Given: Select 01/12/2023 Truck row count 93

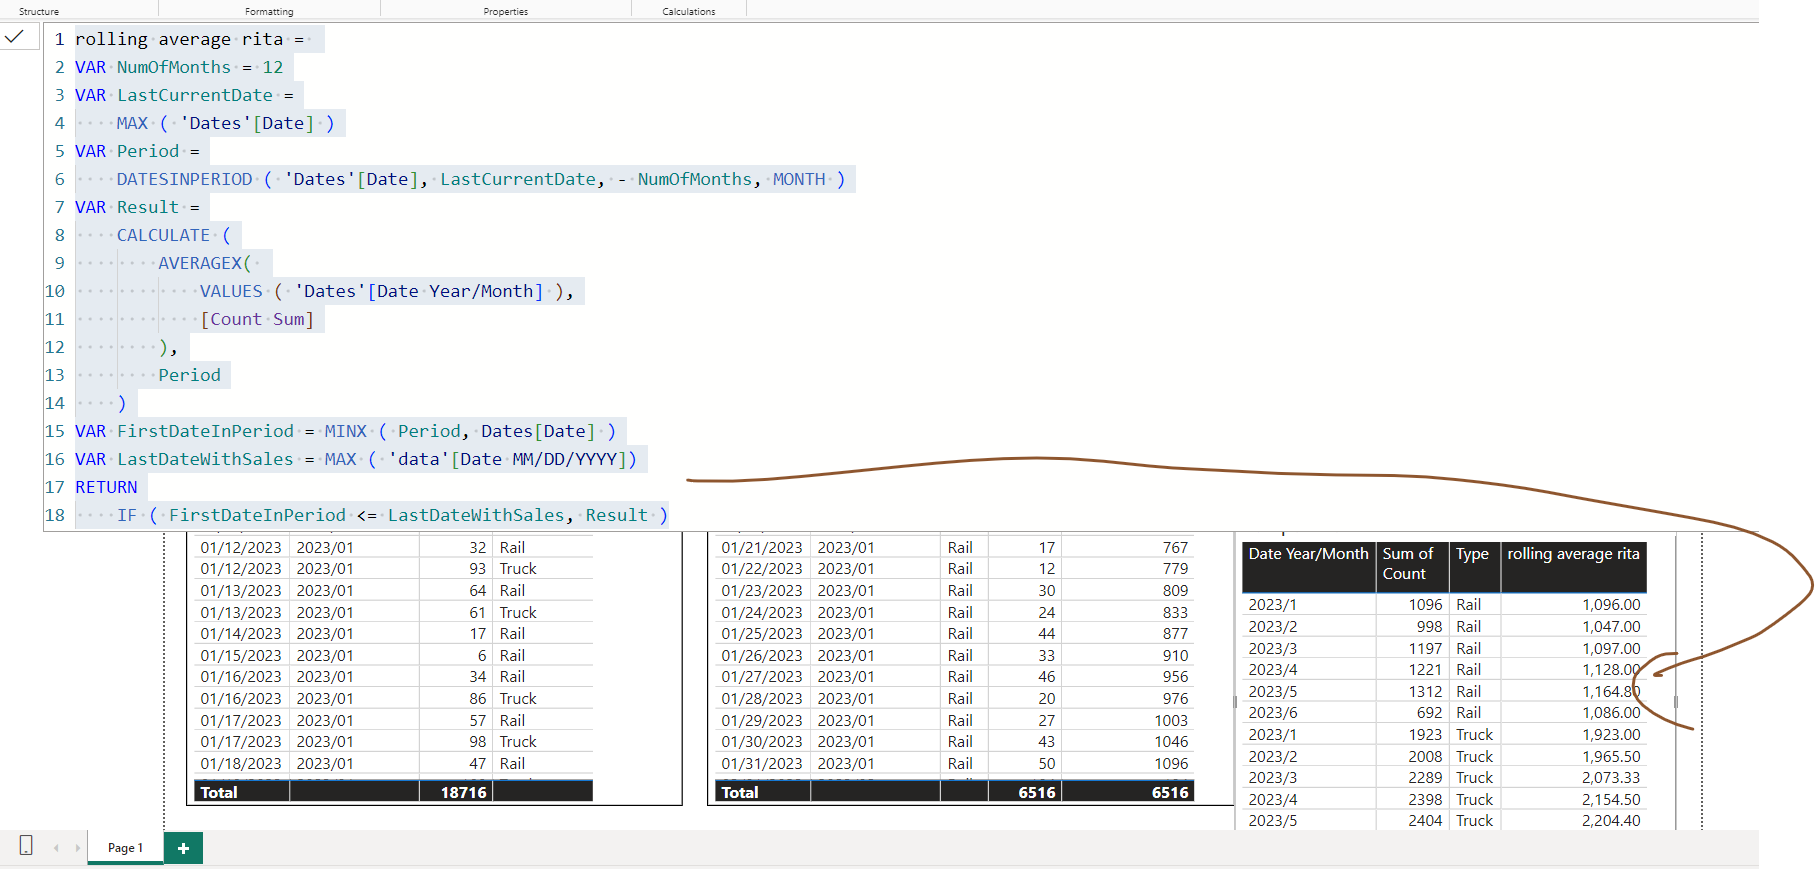Looking at the screenshot, I should (477, 569).
